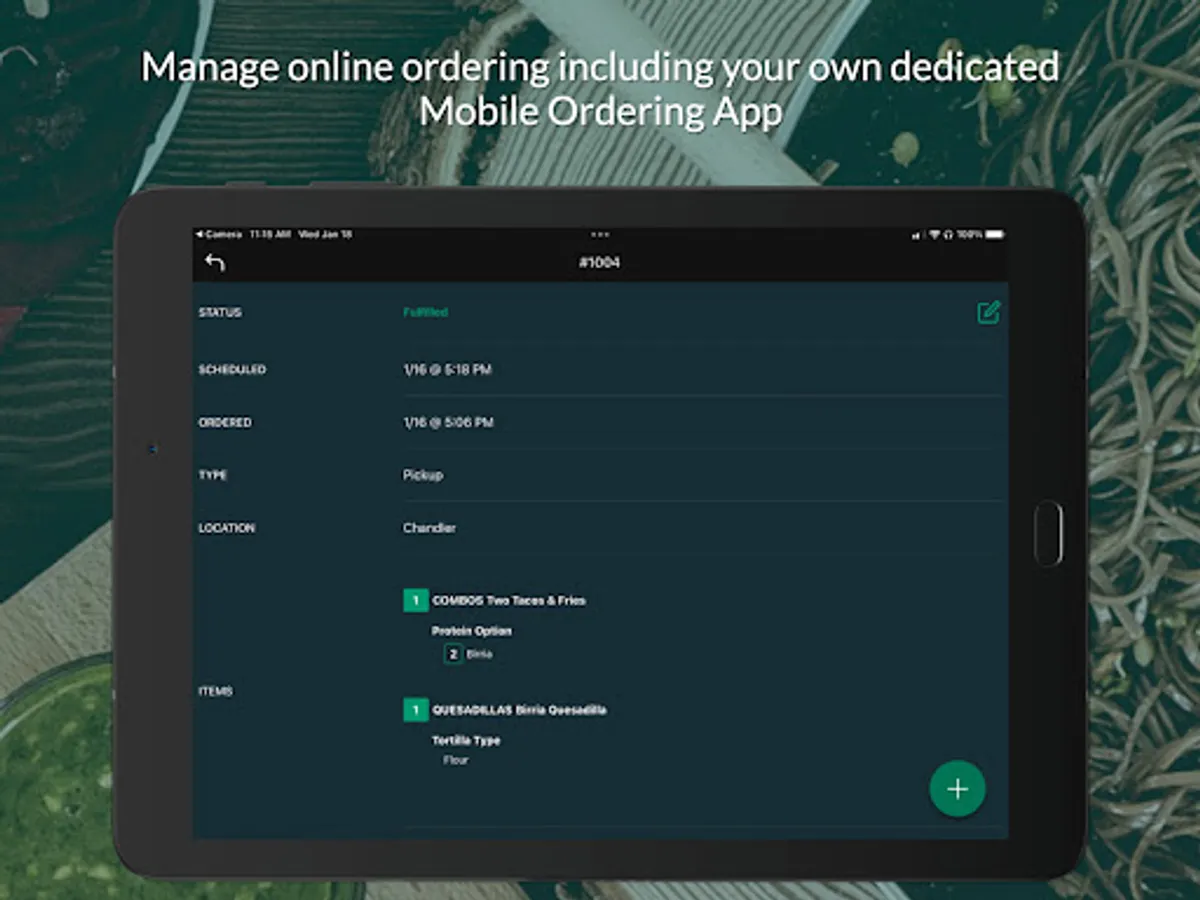1200x900 pixels.
Task: Select the Pickup order type value
Action: pos(423,475)
